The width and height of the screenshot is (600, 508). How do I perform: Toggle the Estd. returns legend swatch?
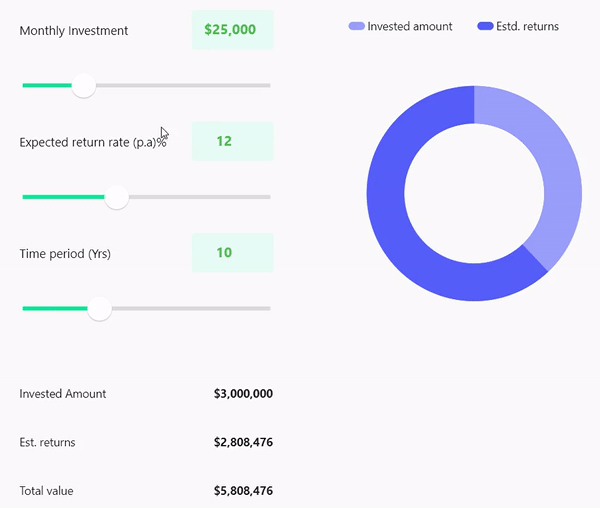pyautogui.click(x=485, y=26)
